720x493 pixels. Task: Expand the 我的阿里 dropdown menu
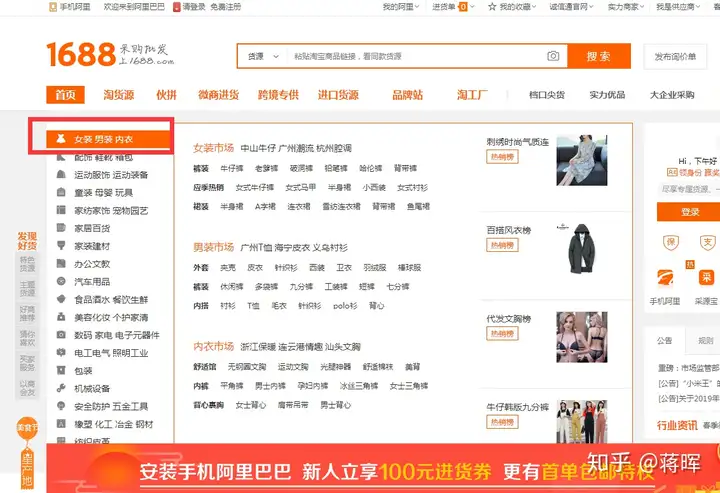[401, 6]
